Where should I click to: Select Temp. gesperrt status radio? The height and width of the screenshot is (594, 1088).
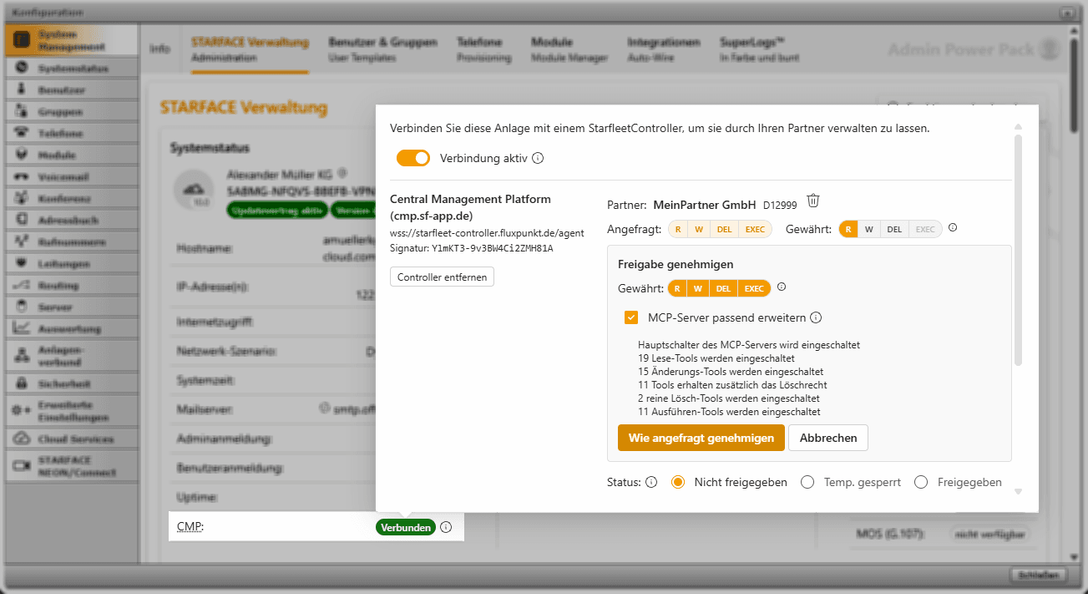click(808, 482)
